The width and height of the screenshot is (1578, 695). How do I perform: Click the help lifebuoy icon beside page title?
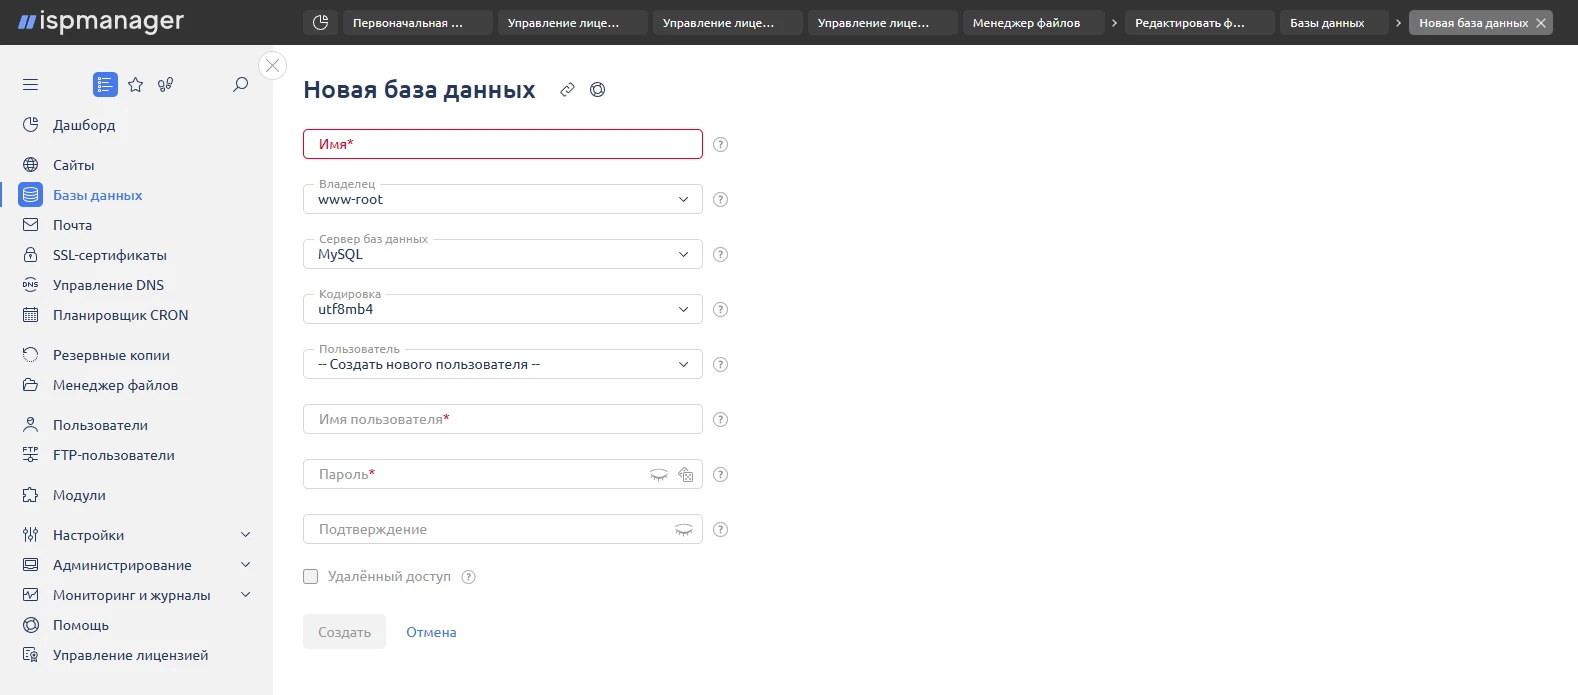(597, 90)
